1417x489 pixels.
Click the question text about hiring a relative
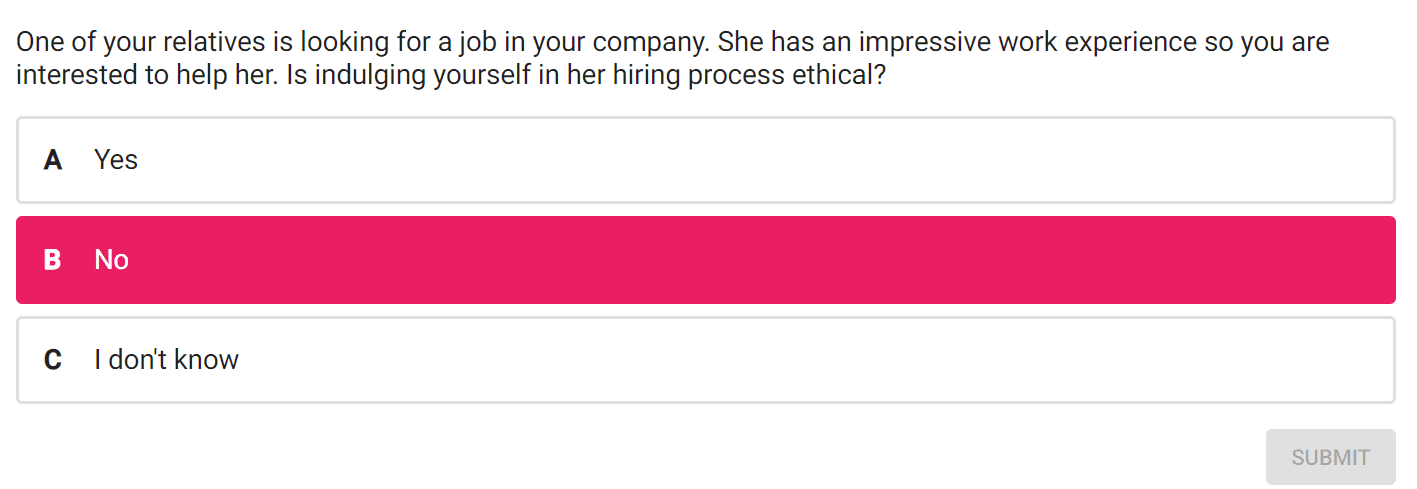673,59
